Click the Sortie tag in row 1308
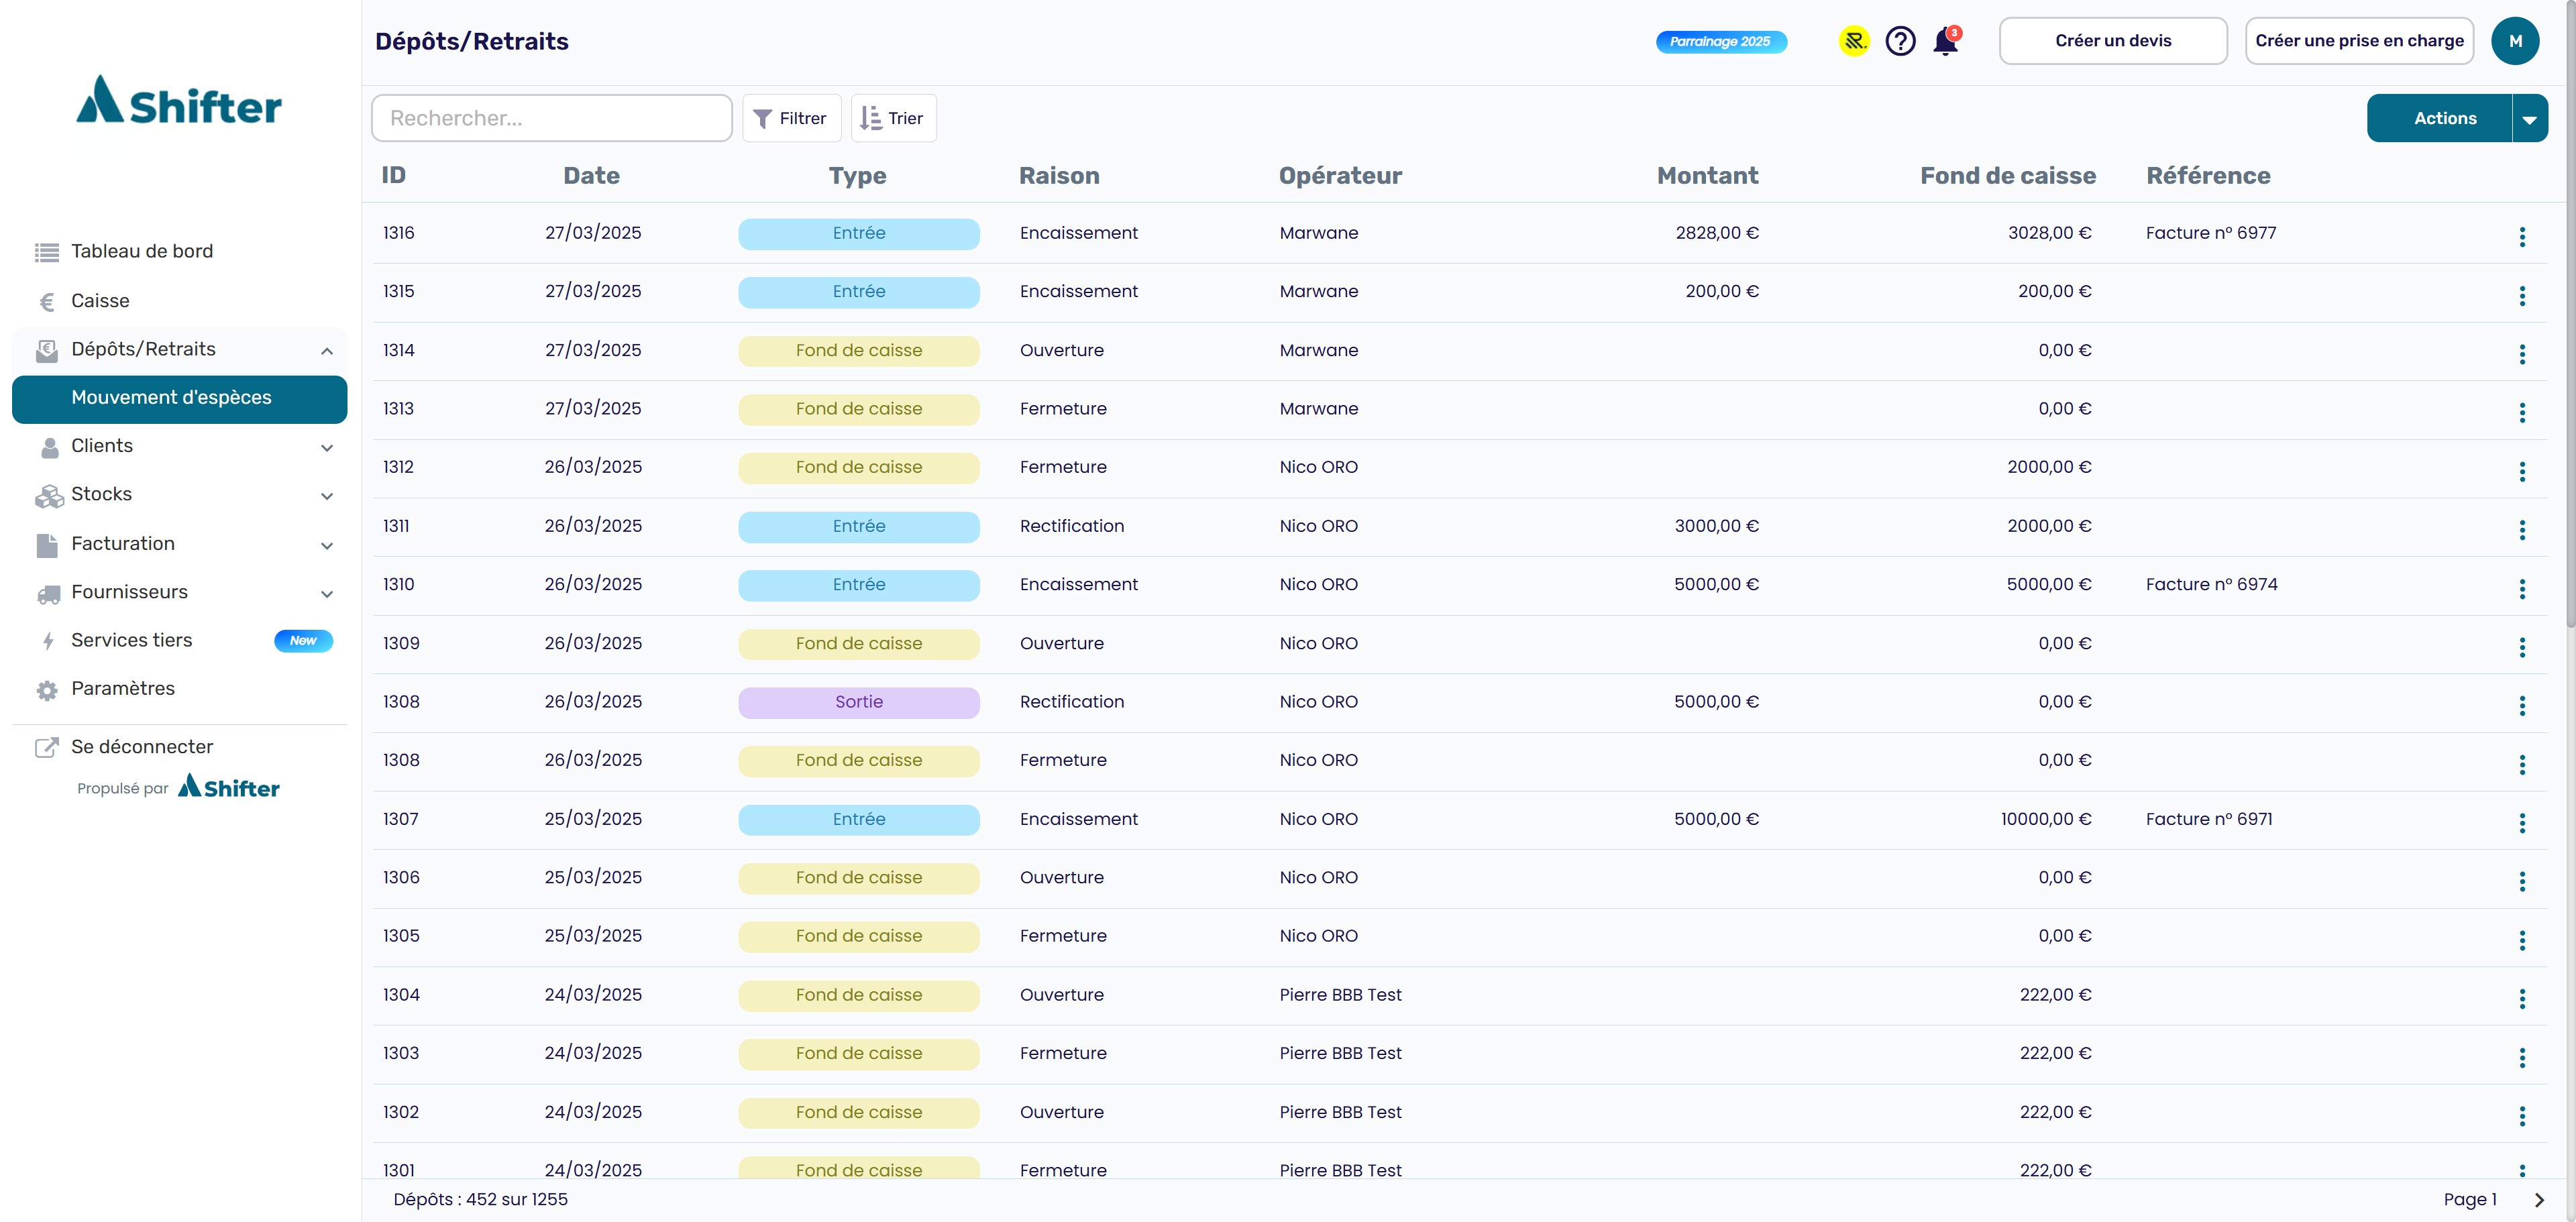The image size is (2576, 1222). (x=859, y=702)
